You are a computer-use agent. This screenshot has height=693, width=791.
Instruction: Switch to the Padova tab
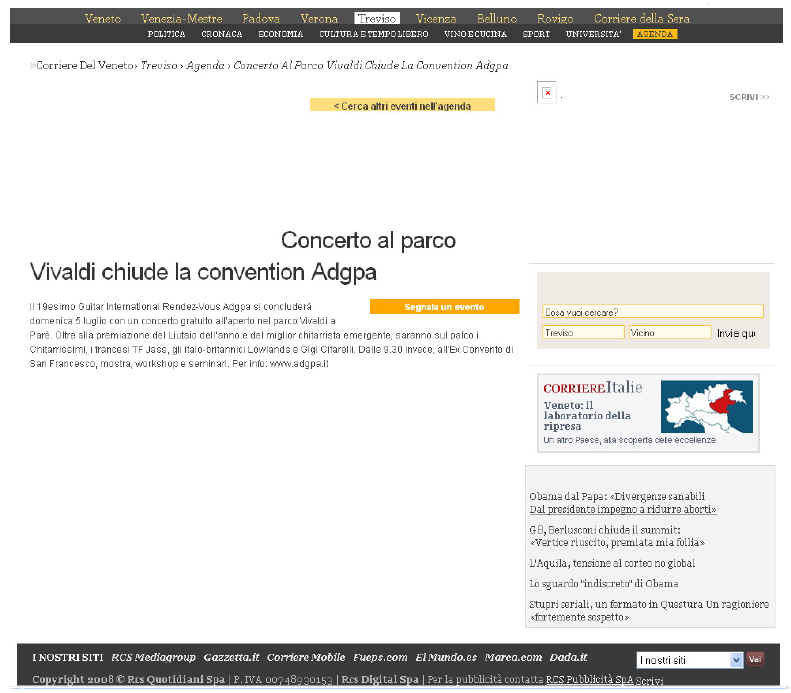click(261, 19)
